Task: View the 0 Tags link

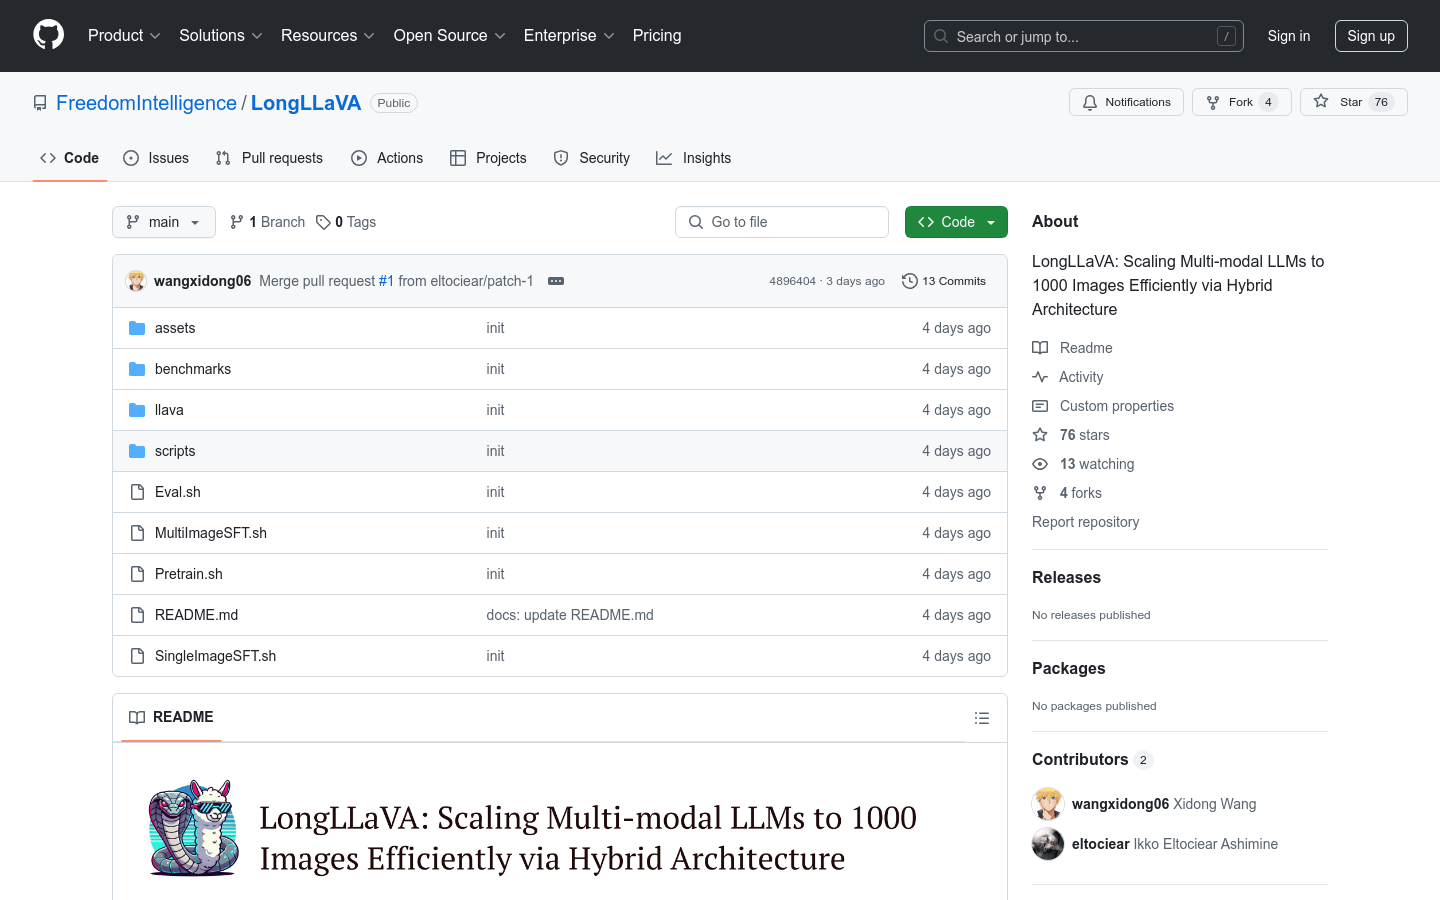Action: pos(346,222)
